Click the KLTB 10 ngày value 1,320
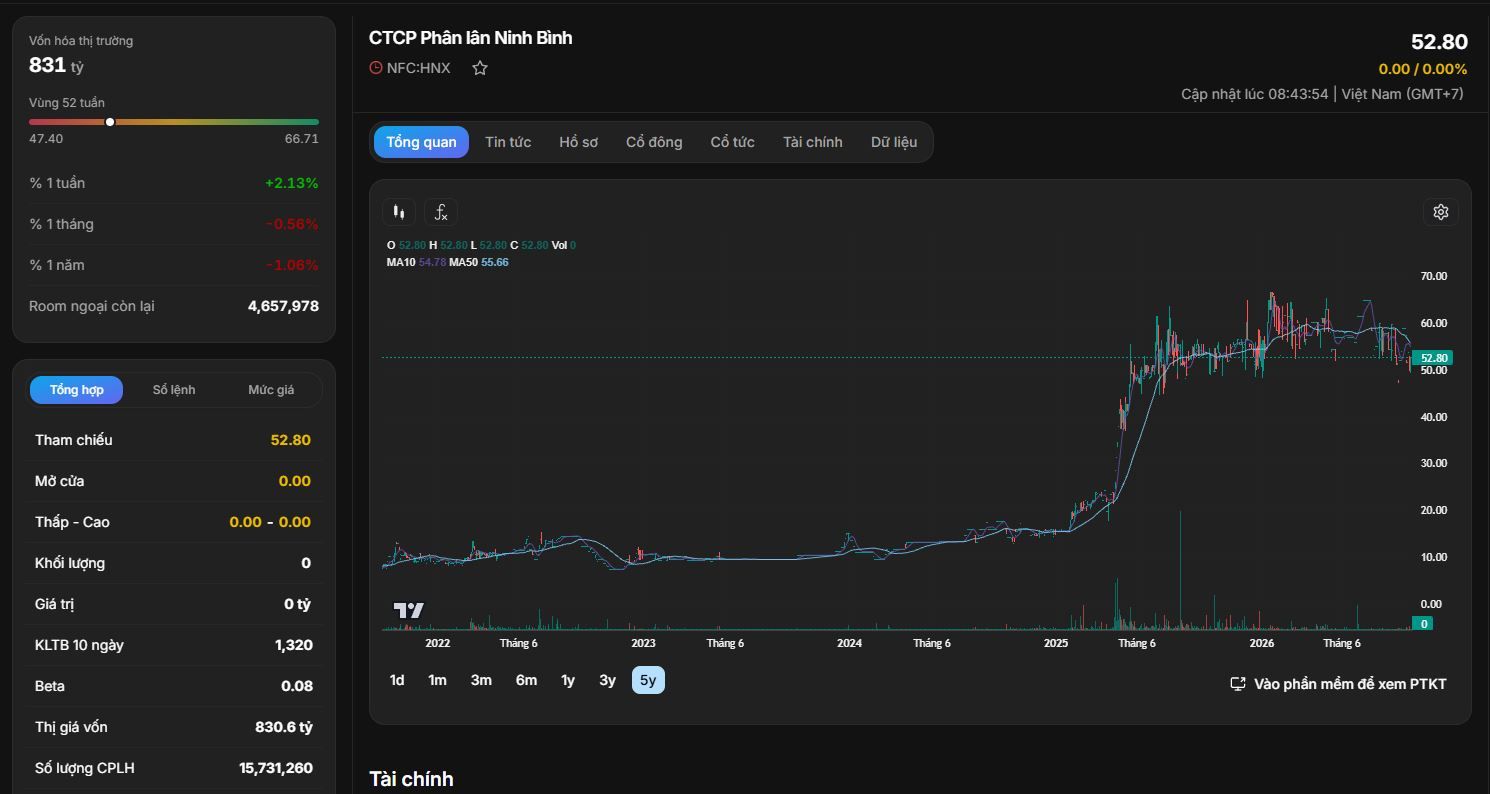Screen dimensions: 1490x794 point(294,645)
